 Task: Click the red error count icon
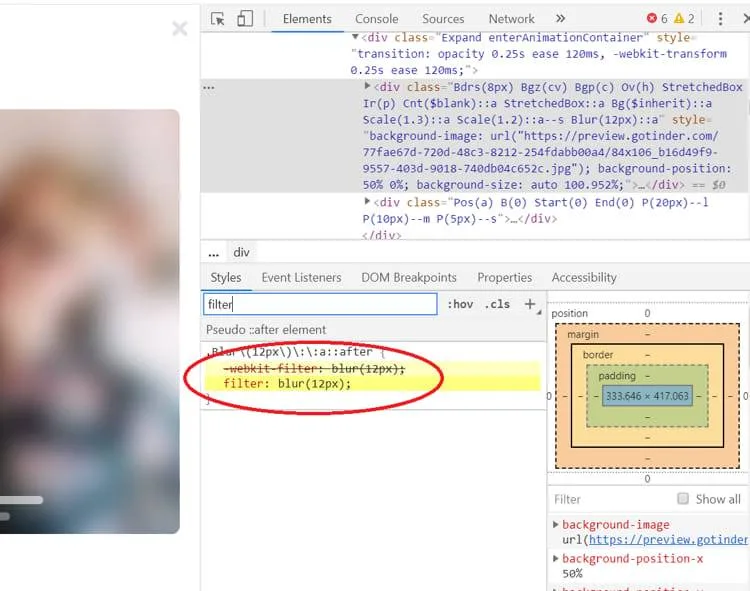[653, 18]
